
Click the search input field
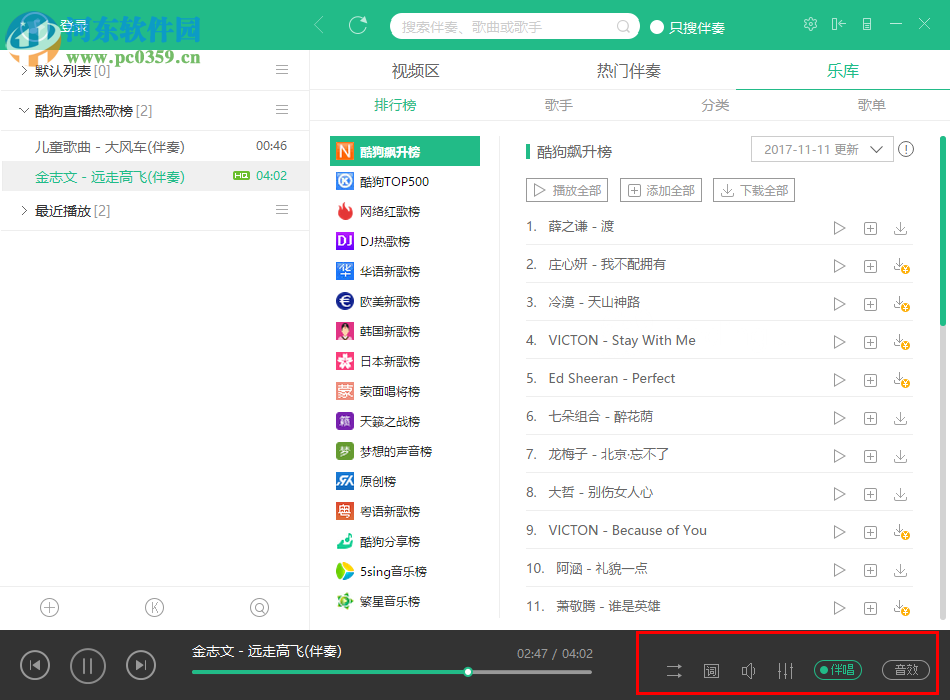tap(505, 27)
